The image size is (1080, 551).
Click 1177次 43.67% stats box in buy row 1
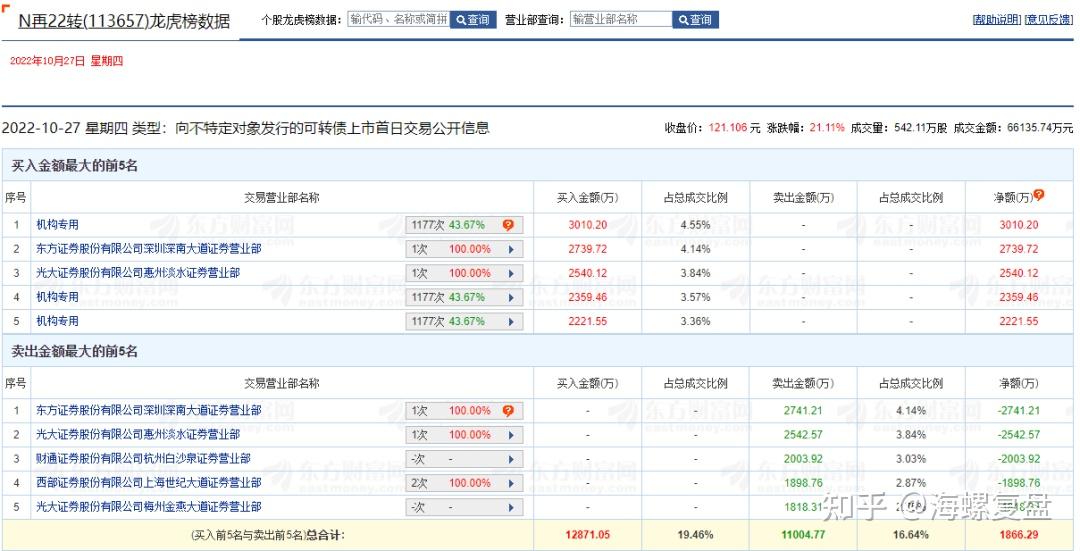[464, 225]
